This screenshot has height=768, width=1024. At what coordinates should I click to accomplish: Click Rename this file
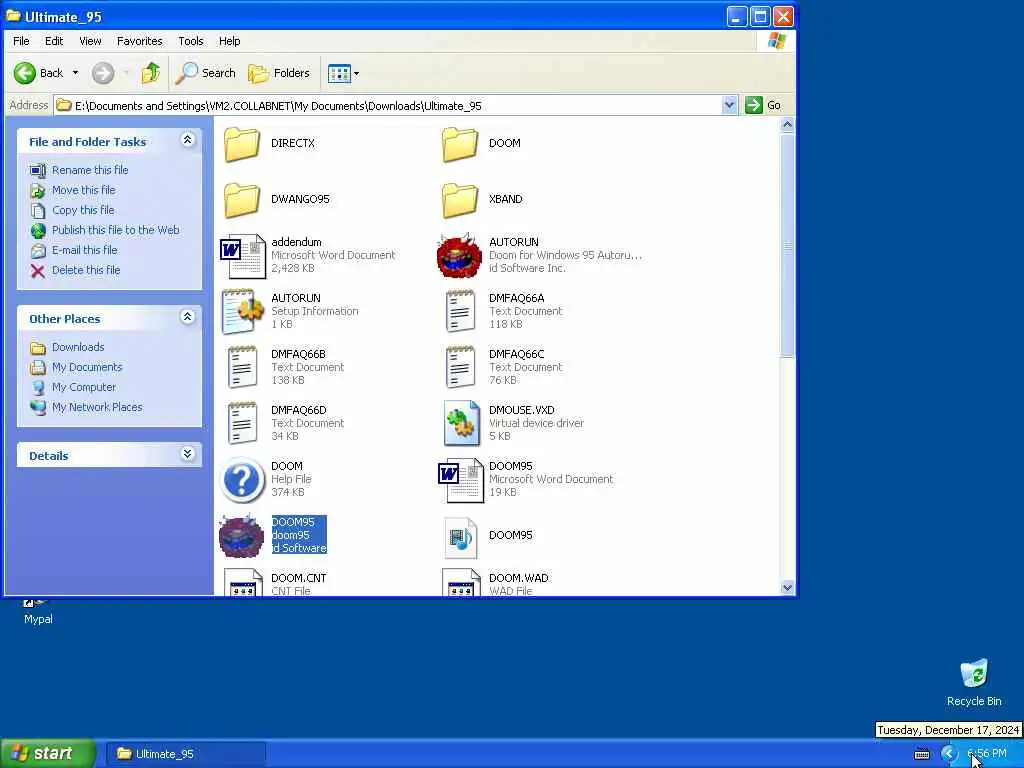[90, 170]
